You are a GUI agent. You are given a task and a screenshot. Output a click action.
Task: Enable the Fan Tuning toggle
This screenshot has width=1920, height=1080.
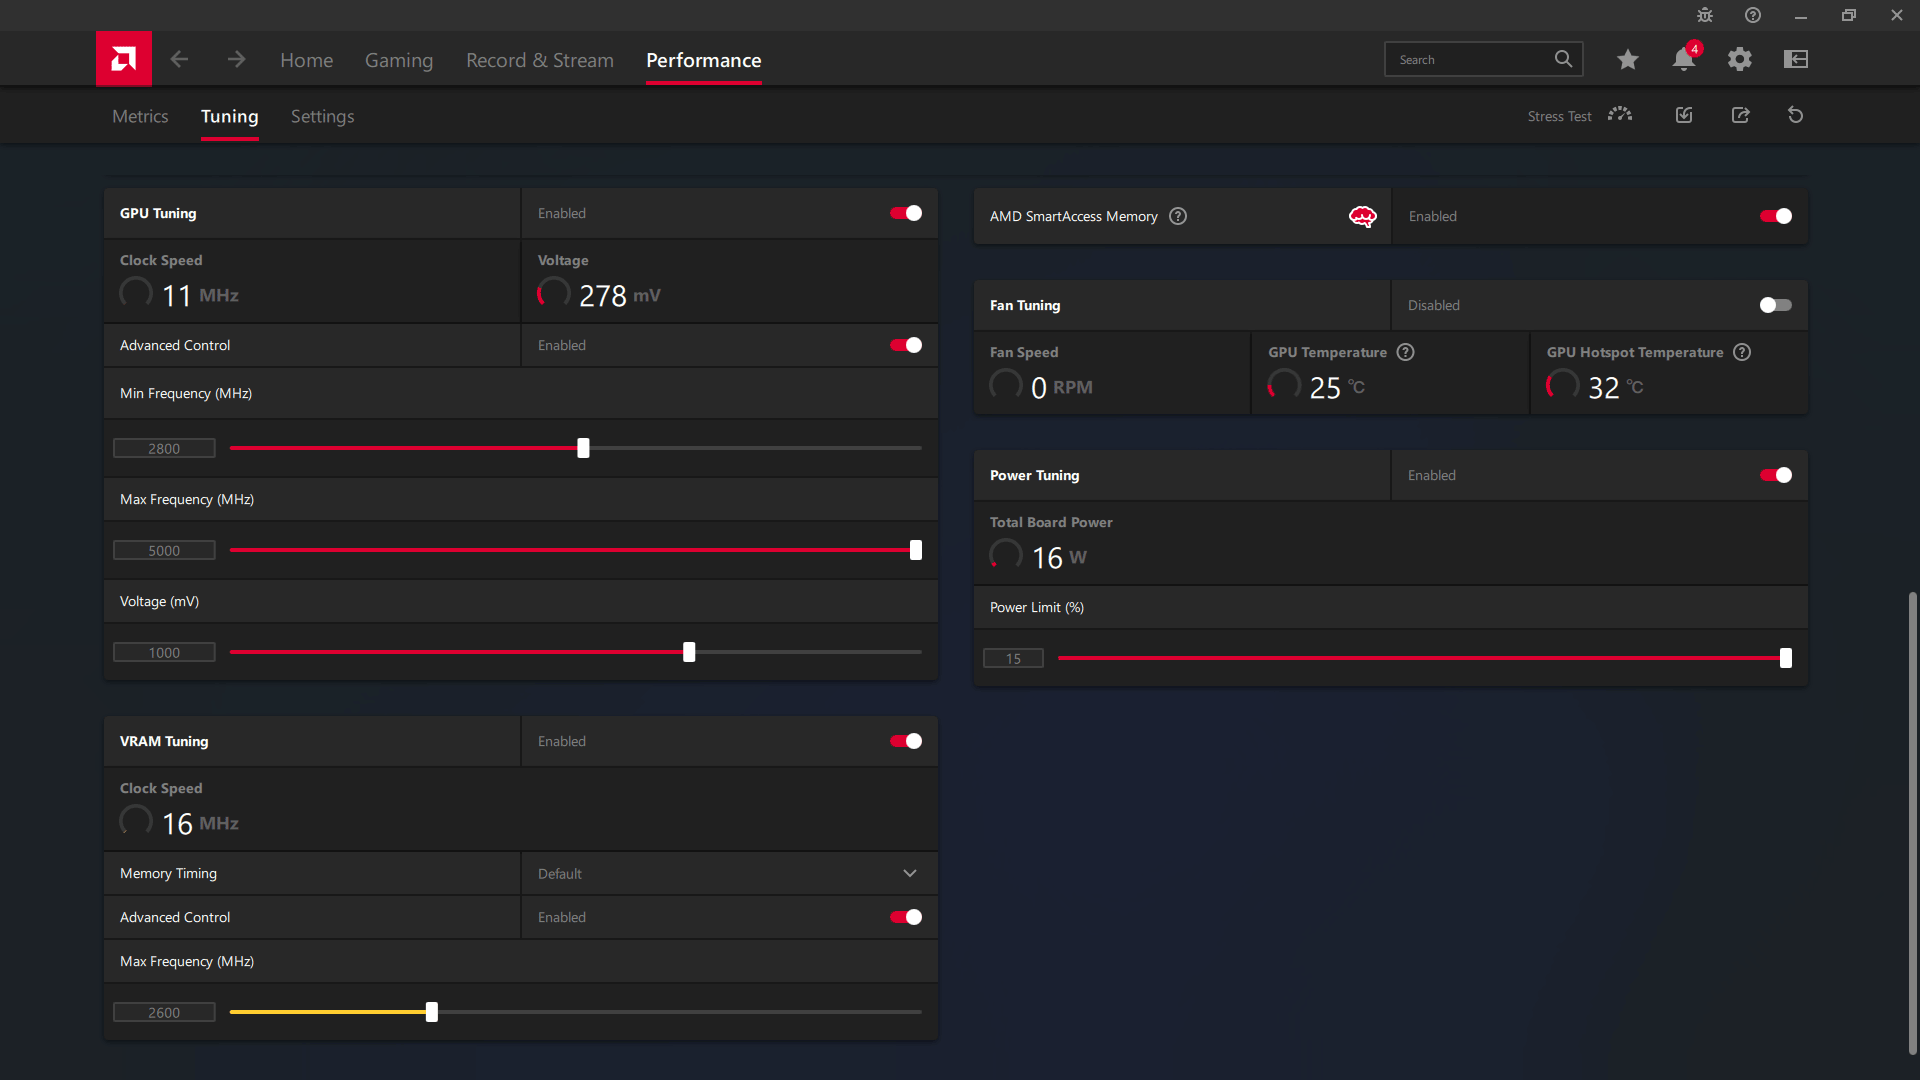pos(1776,305)
